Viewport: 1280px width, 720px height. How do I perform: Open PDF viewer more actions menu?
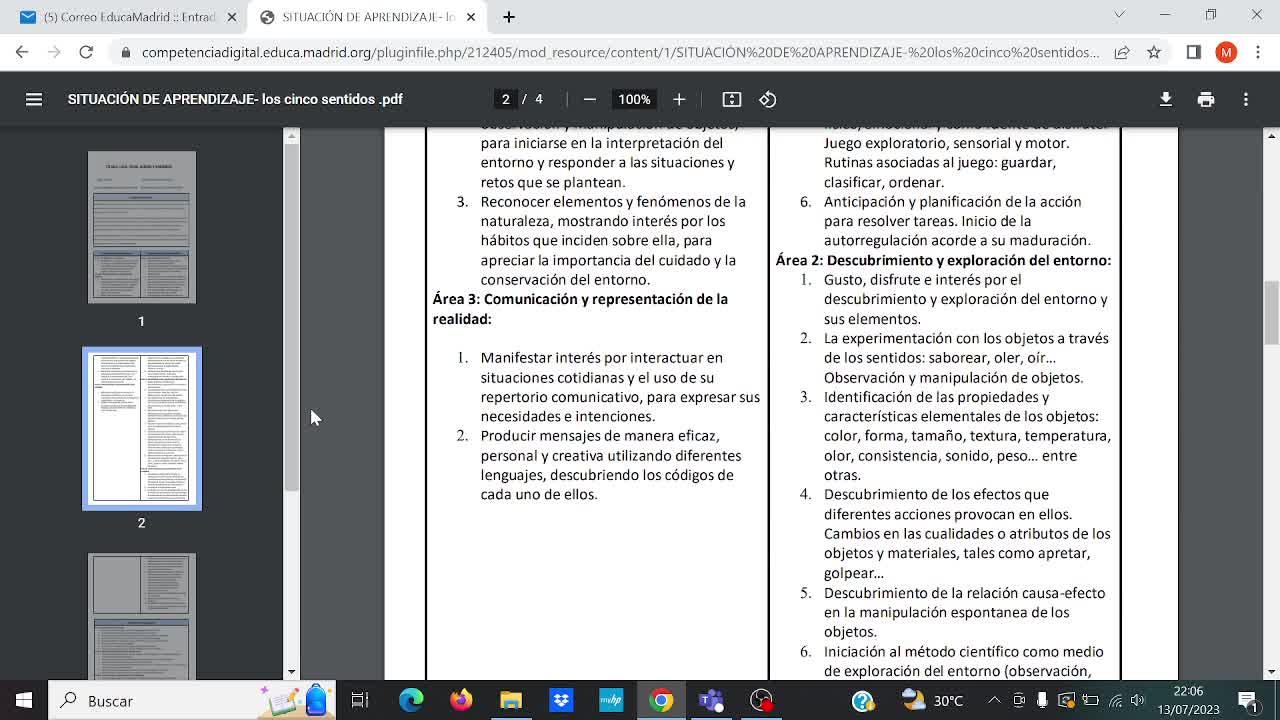[x=1246, y=99]
